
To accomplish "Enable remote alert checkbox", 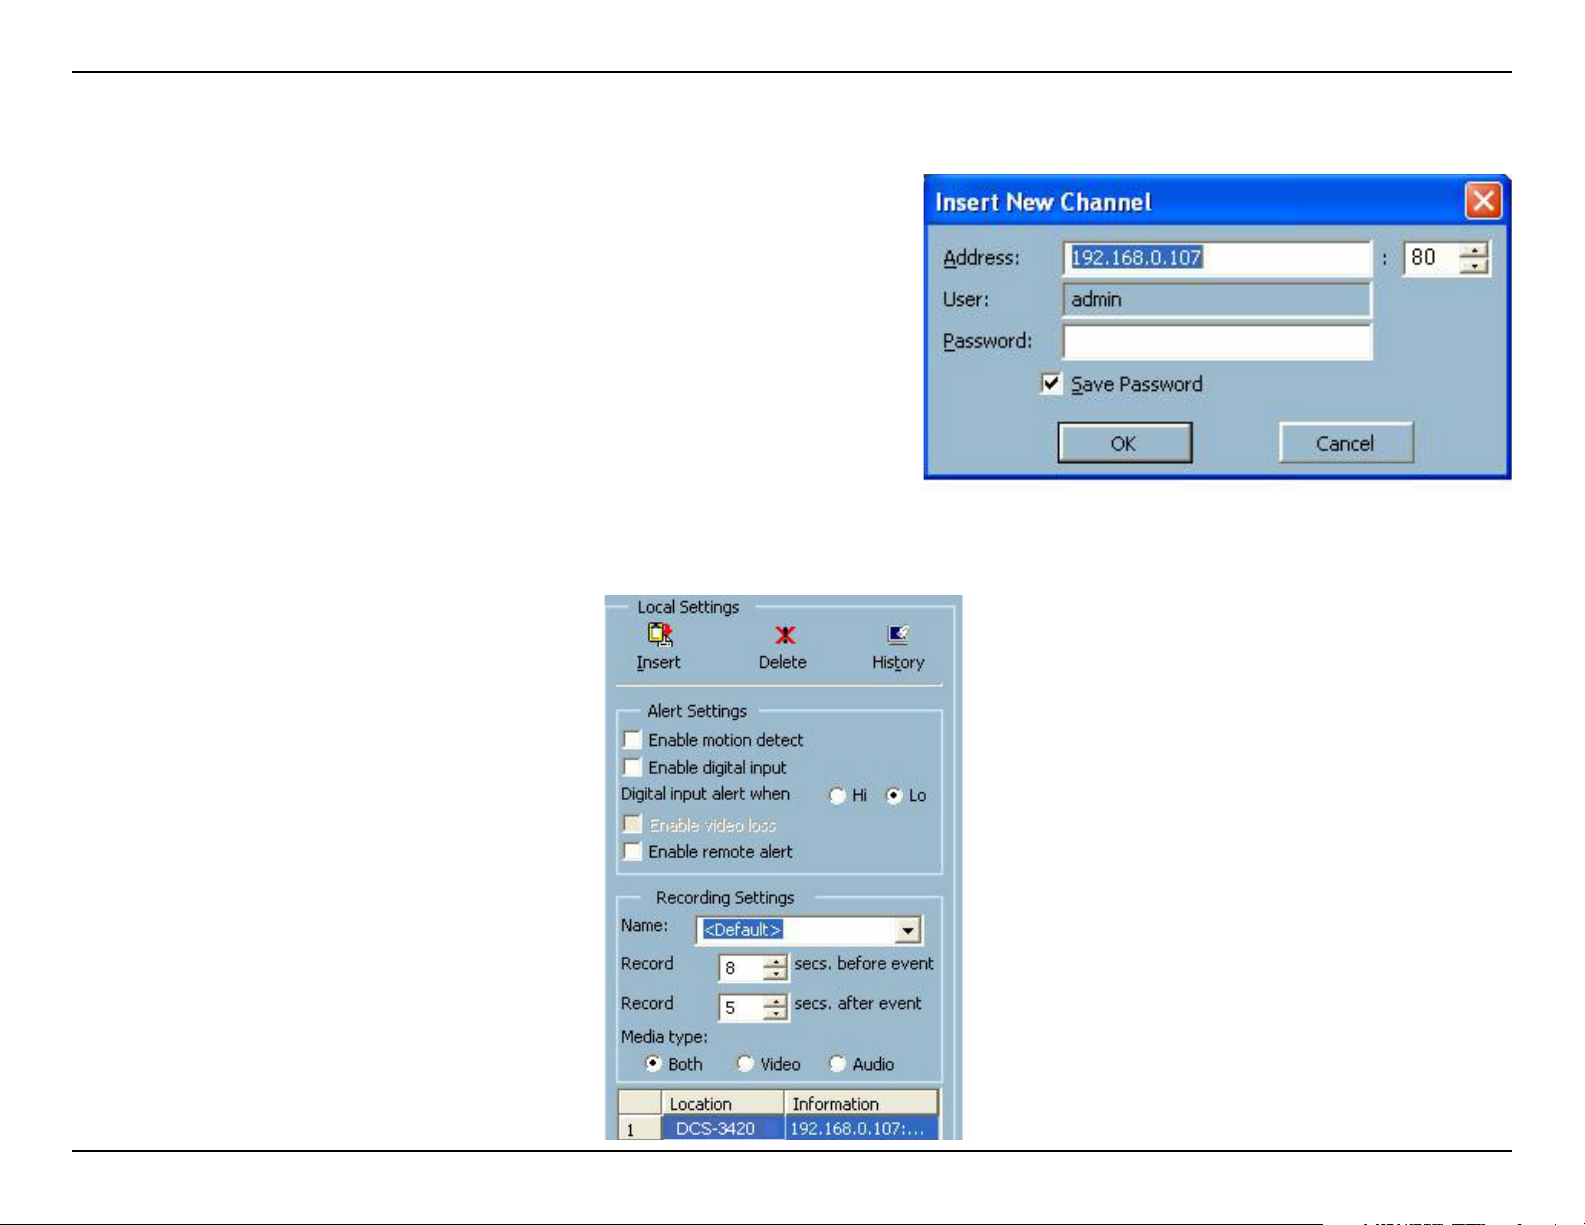I will click(633, 851).
